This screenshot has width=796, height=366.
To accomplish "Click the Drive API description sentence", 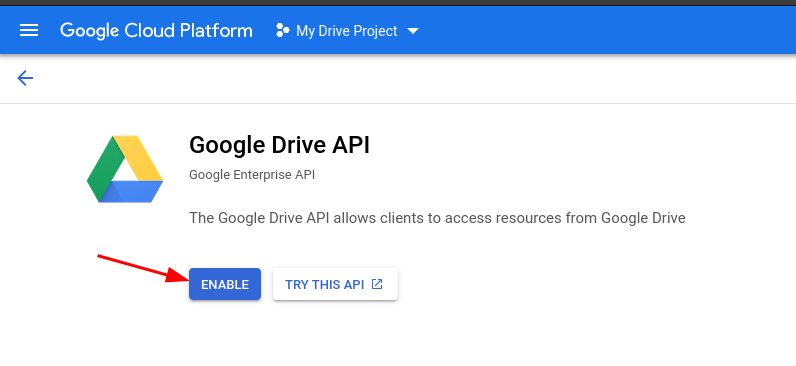I will pos(437,218).
